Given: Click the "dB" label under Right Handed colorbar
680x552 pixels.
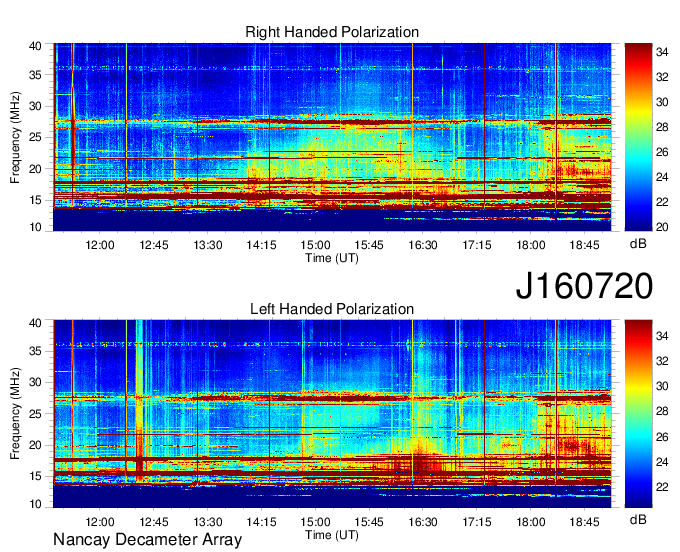Looking at the screenshot, I should pyautogui.click(x=638, y=244).
